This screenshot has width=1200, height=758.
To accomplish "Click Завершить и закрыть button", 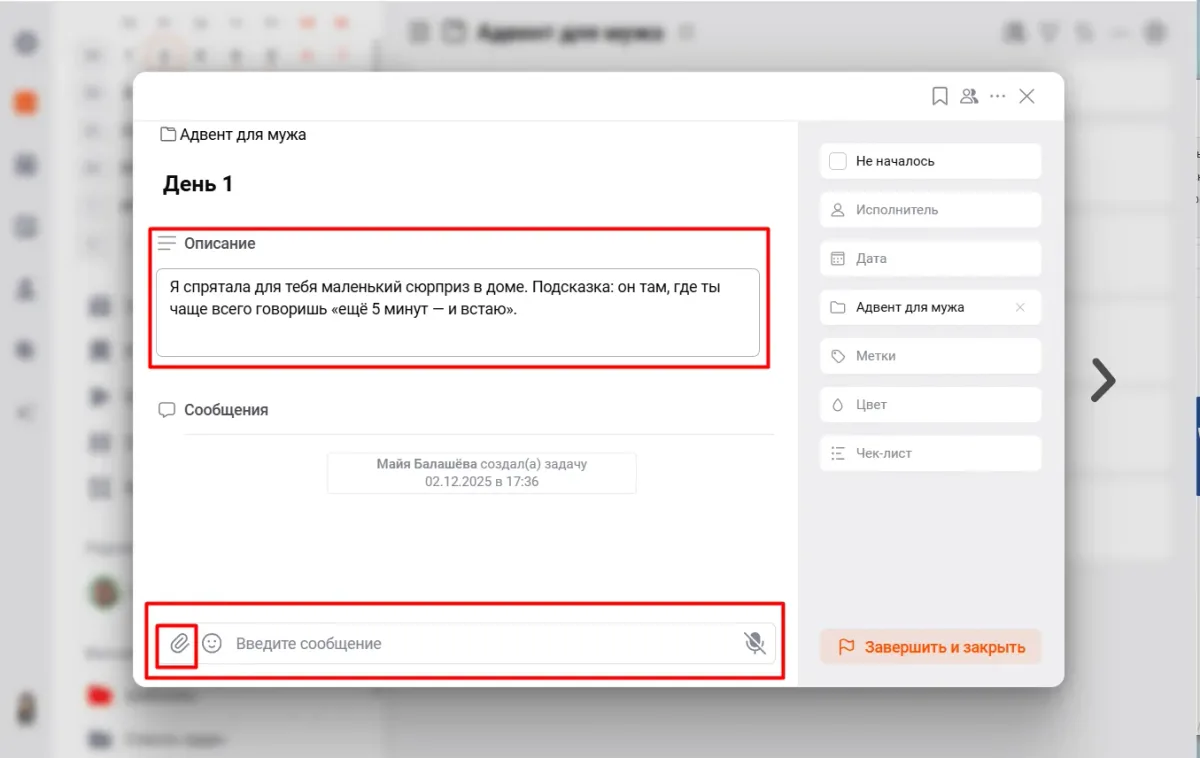I will pyautogui.click(x=930, y=647).
